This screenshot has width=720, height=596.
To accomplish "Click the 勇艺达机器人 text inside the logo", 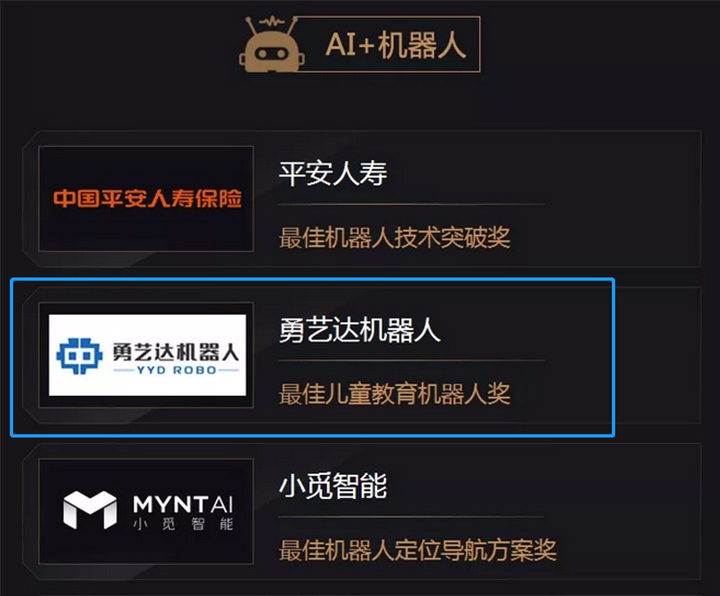I will [175, 352].
